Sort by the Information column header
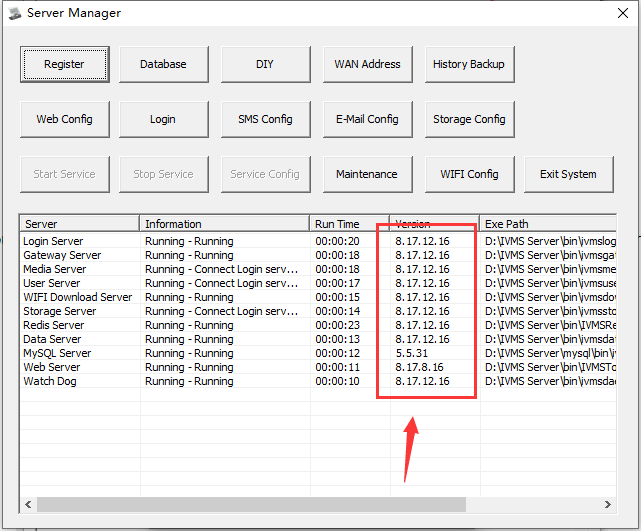The height and width of the screenshot is (531, 641). coord(224,224)
